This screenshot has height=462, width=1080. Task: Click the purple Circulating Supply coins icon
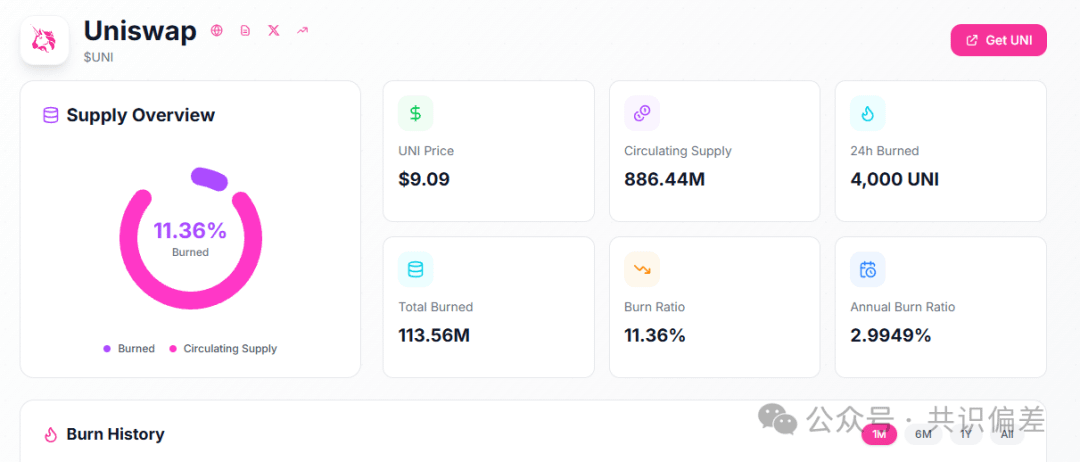coord(642,113)
